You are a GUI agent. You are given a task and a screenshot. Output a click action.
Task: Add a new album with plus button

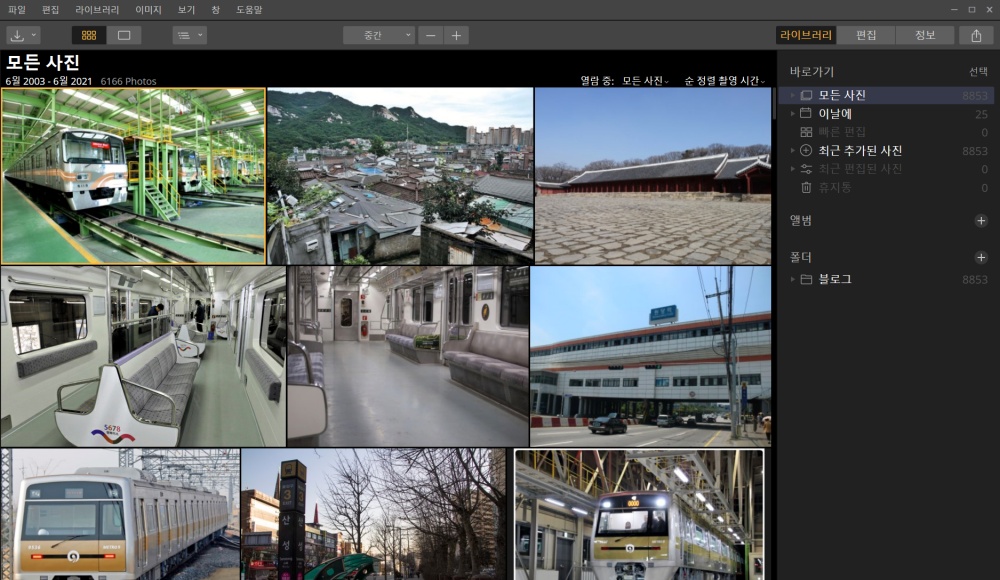coord(981,221)
